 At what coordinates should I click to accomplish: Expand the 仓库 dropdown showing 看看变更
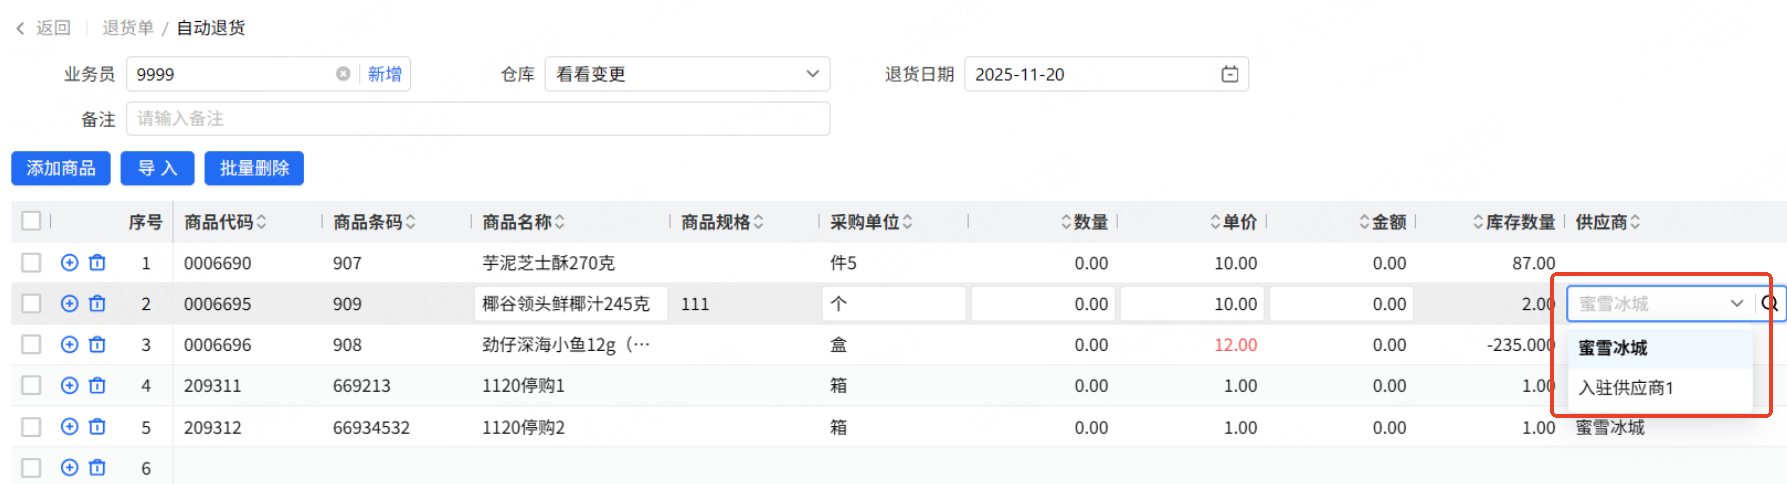point(812,74)
